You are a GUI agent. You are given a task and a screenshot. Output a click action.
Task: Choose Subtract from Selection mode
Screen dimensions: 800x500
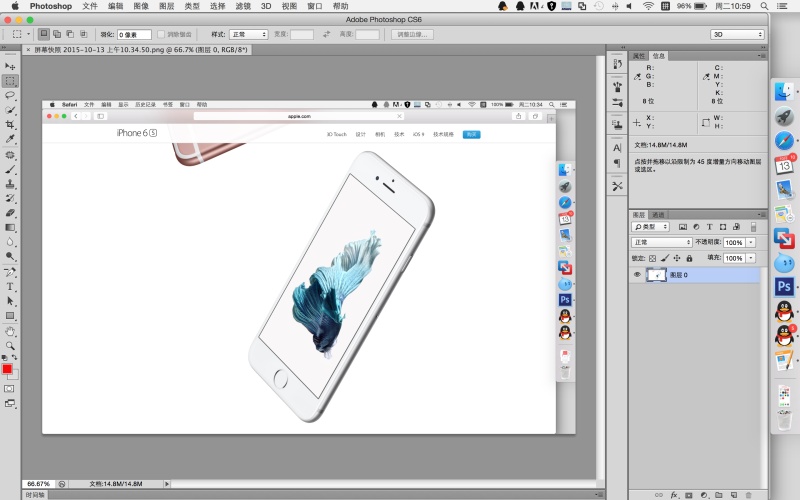point(70,34)
